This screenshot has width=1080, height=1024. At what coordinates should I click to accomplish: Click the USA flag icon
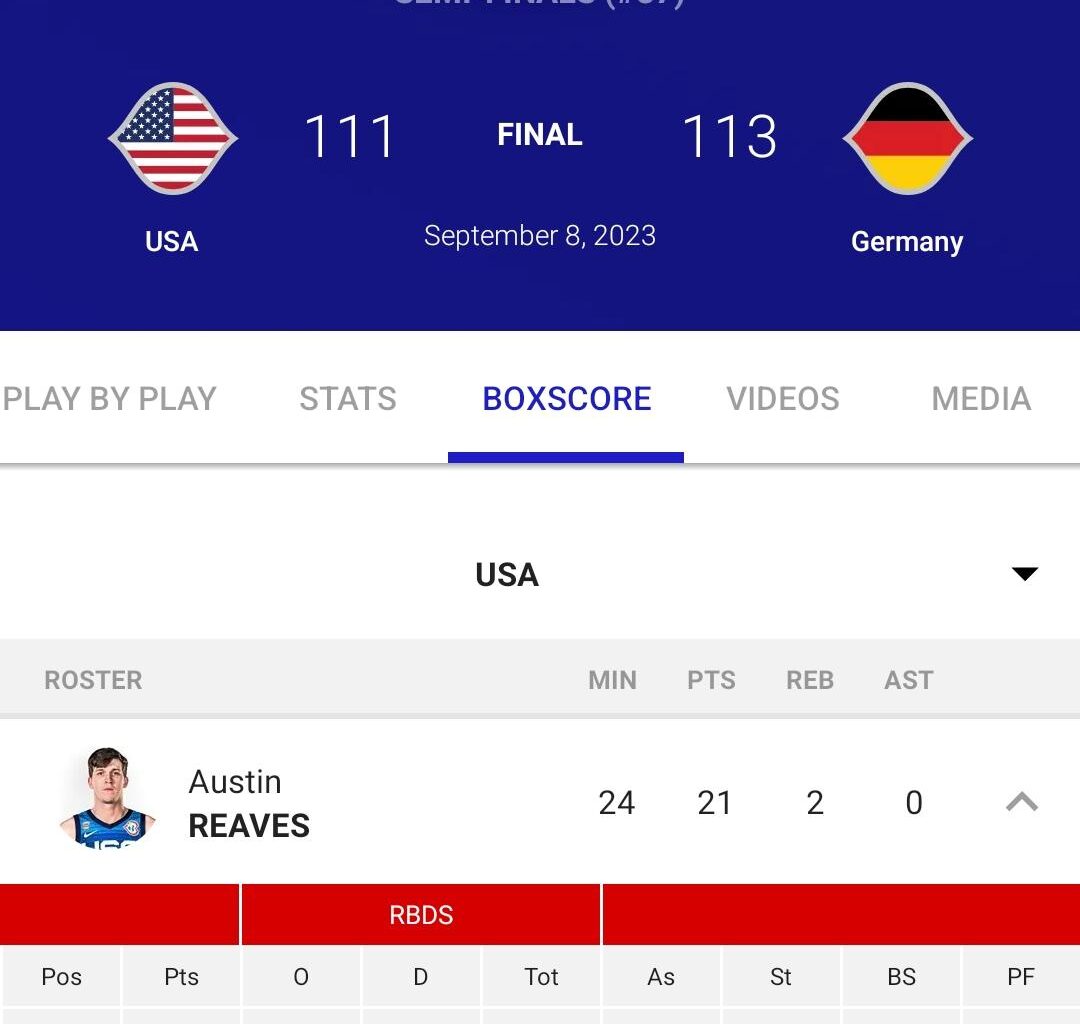point(172,135)
